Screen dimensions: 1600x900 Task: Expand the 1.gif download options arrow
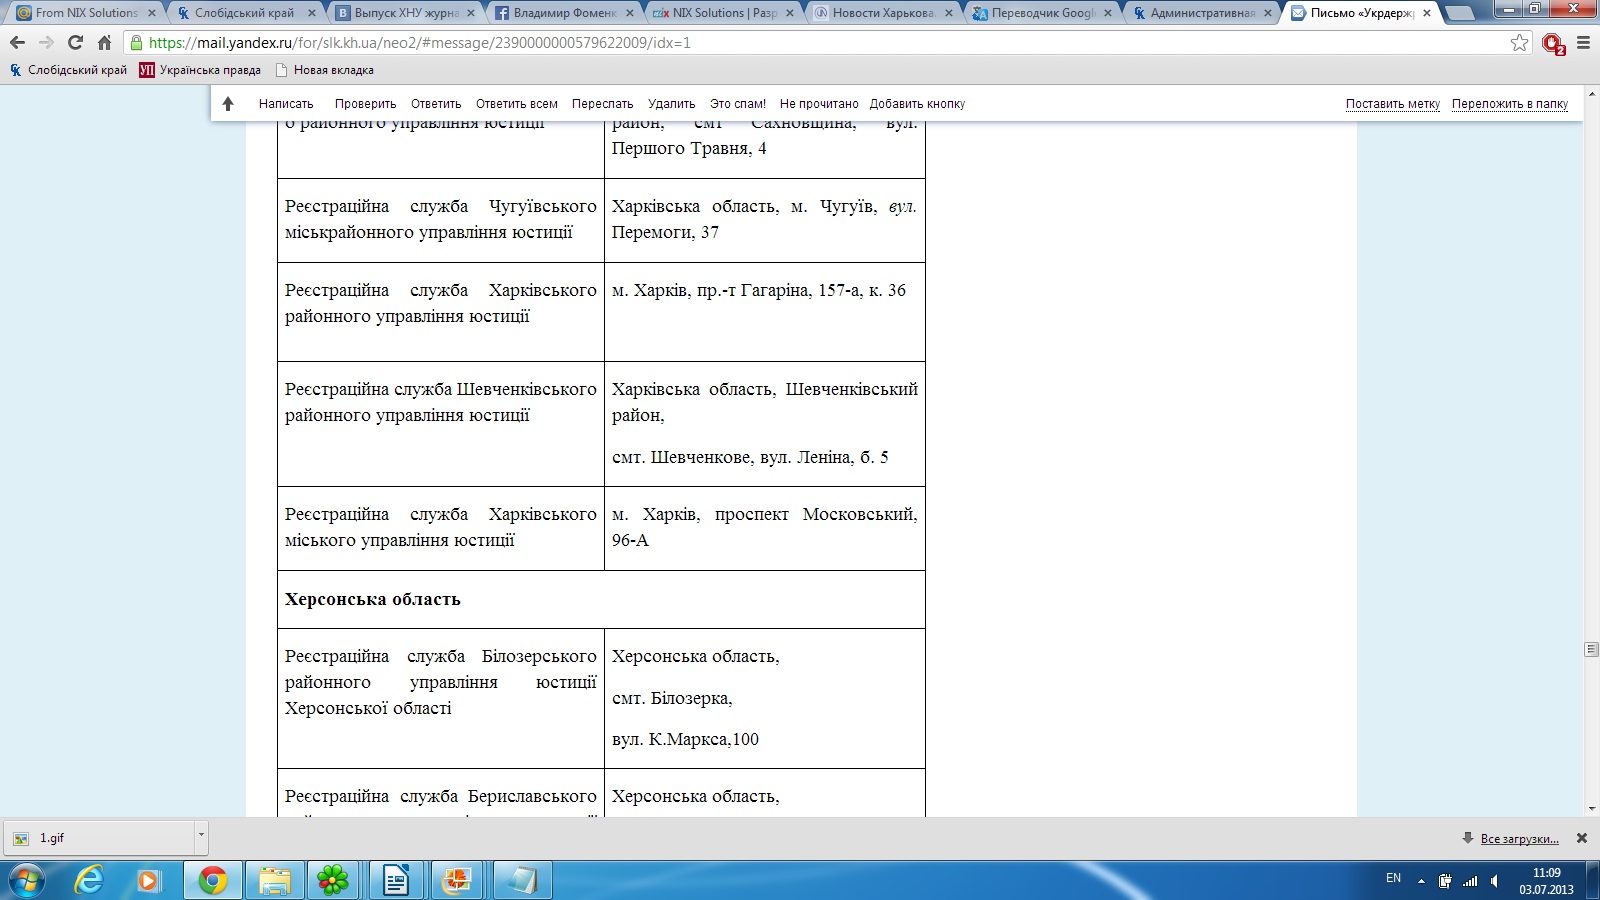[201, 834]
